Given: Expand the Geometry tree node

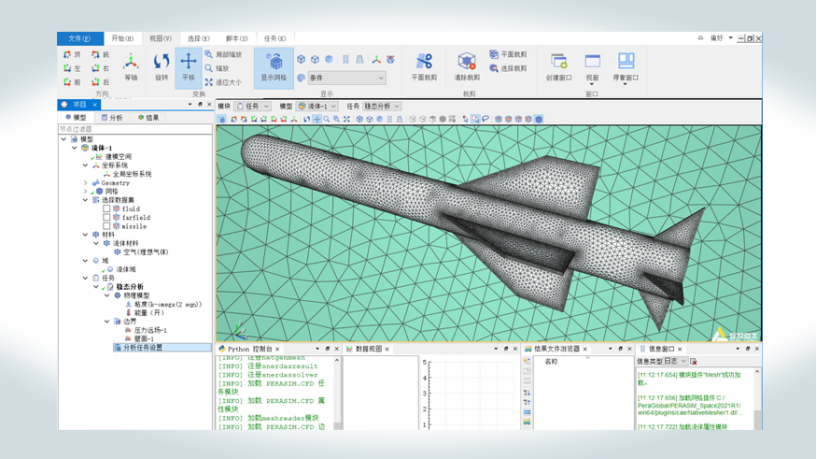Looking at the screenshot, I should click(85, 183).
